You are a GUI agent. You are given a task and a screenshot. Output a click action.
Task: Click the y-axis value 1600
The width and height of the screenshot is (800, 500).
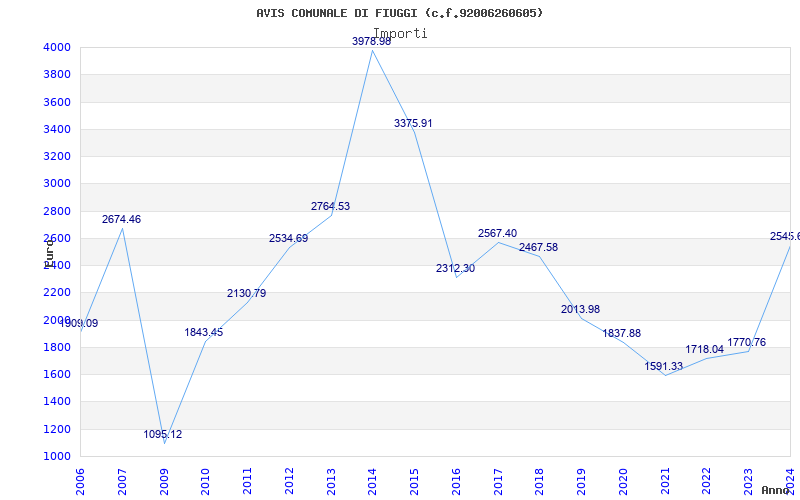point(57,374)
